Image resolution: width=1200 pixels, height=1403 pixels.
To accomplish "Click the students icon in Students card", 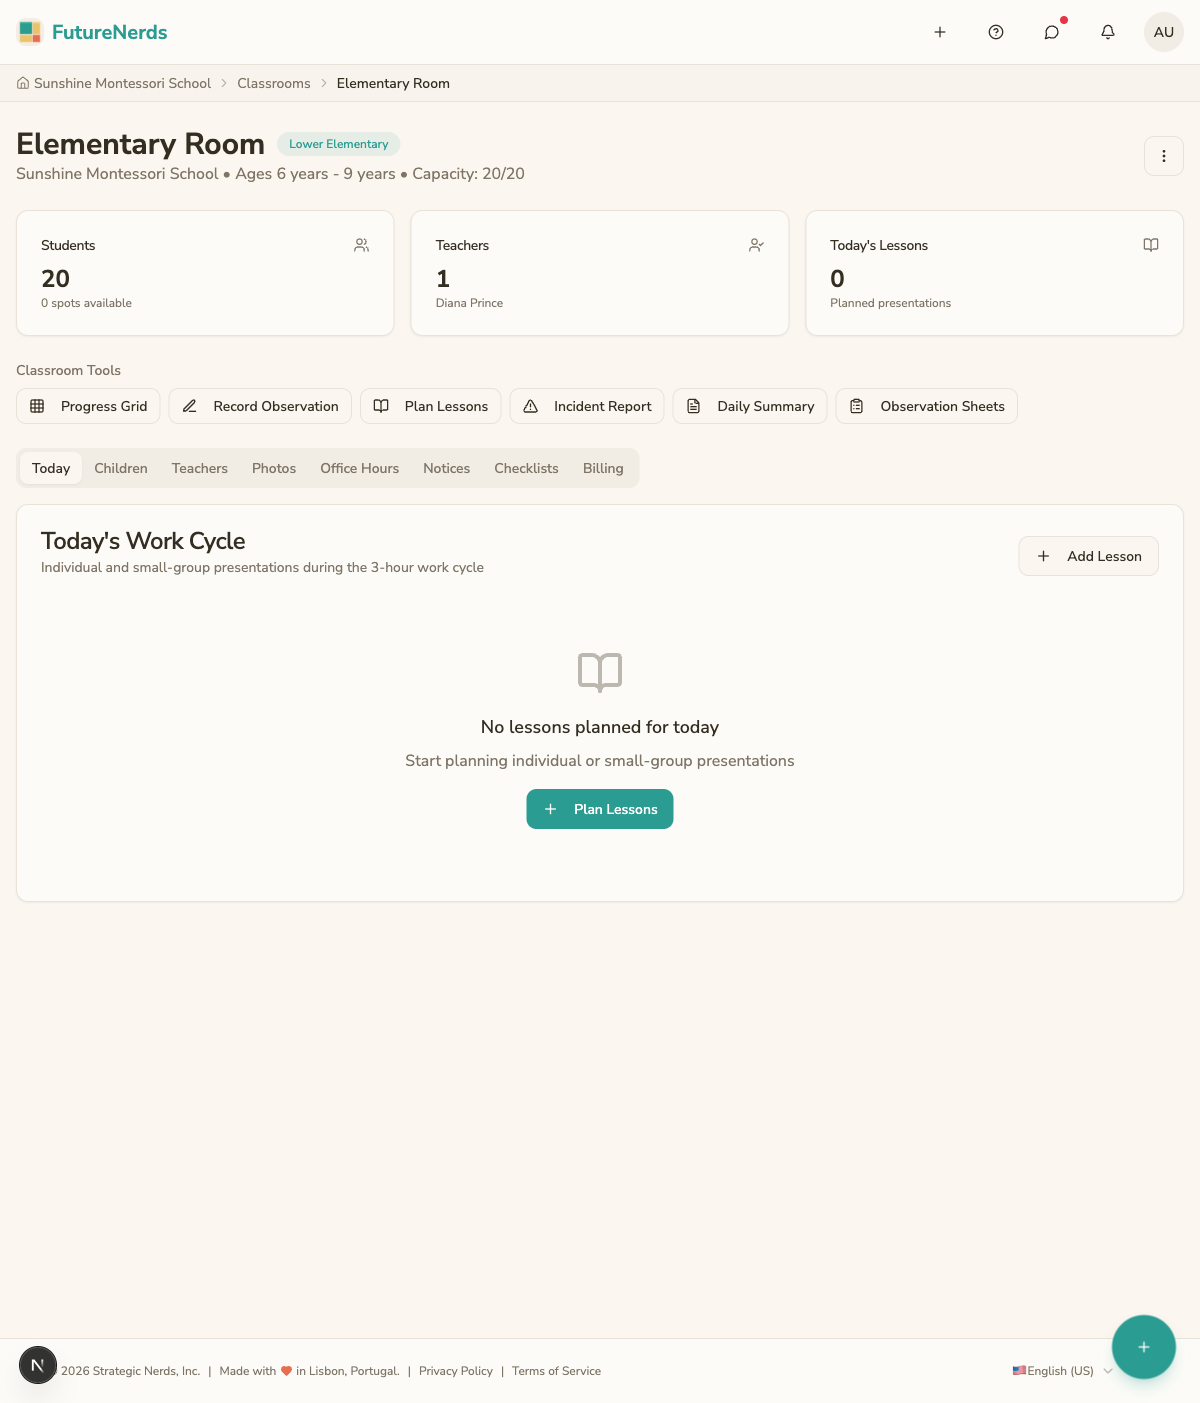I will coord(362,245).
